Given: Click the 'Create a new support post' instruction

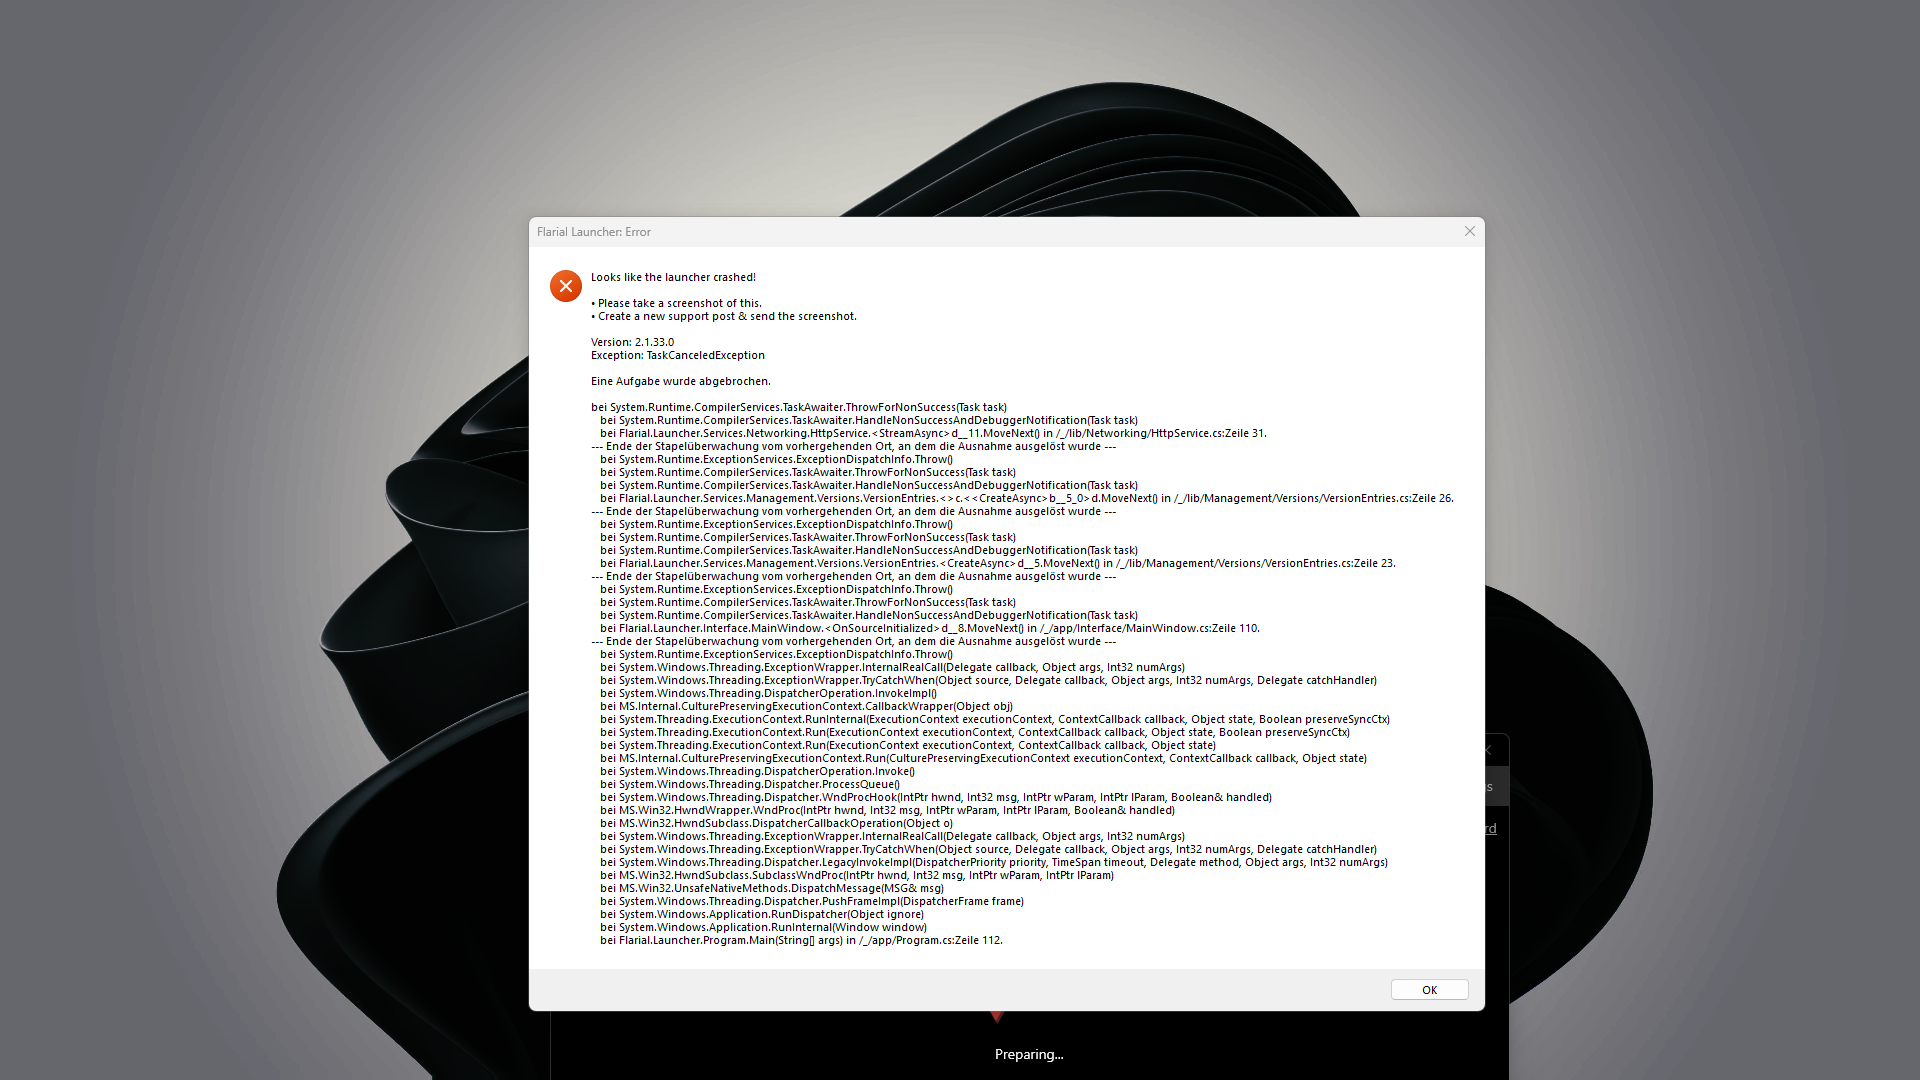Looking at the screenshot, I should click(x=725, y=315).
